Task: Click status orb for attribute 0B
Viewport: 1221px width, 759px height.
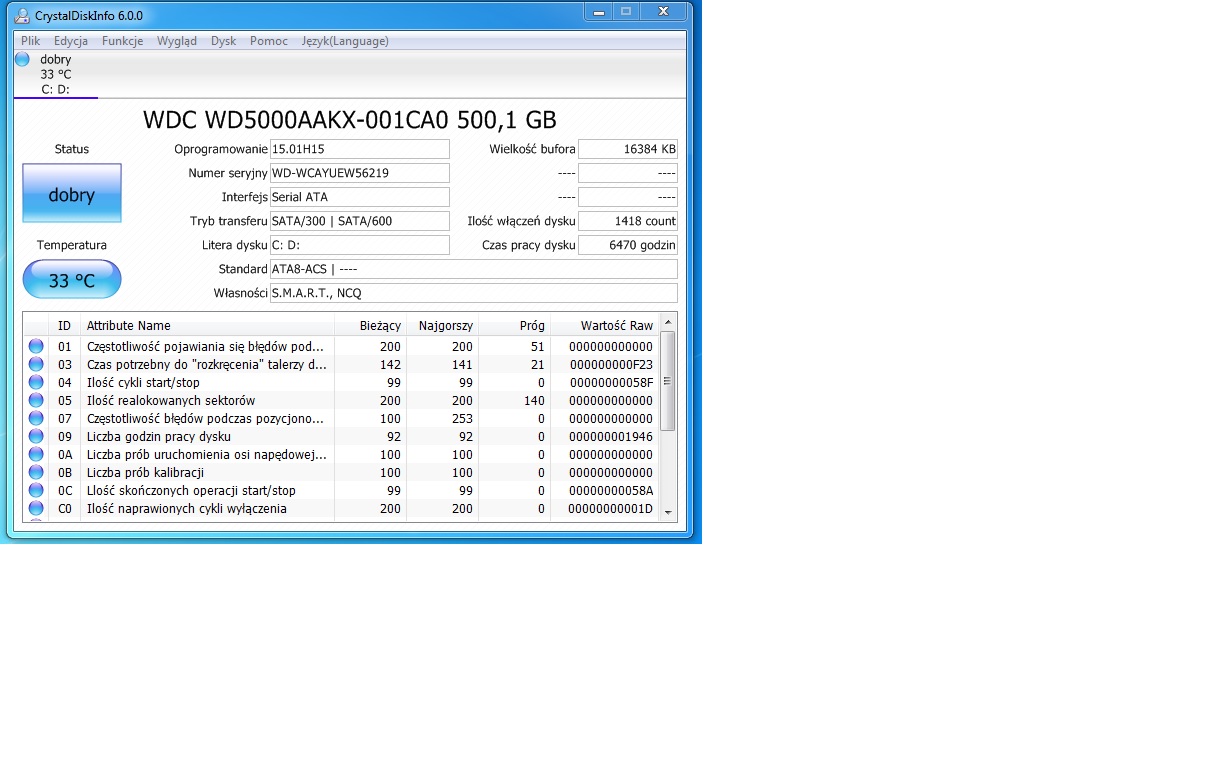Action: (x=36, y=472)
